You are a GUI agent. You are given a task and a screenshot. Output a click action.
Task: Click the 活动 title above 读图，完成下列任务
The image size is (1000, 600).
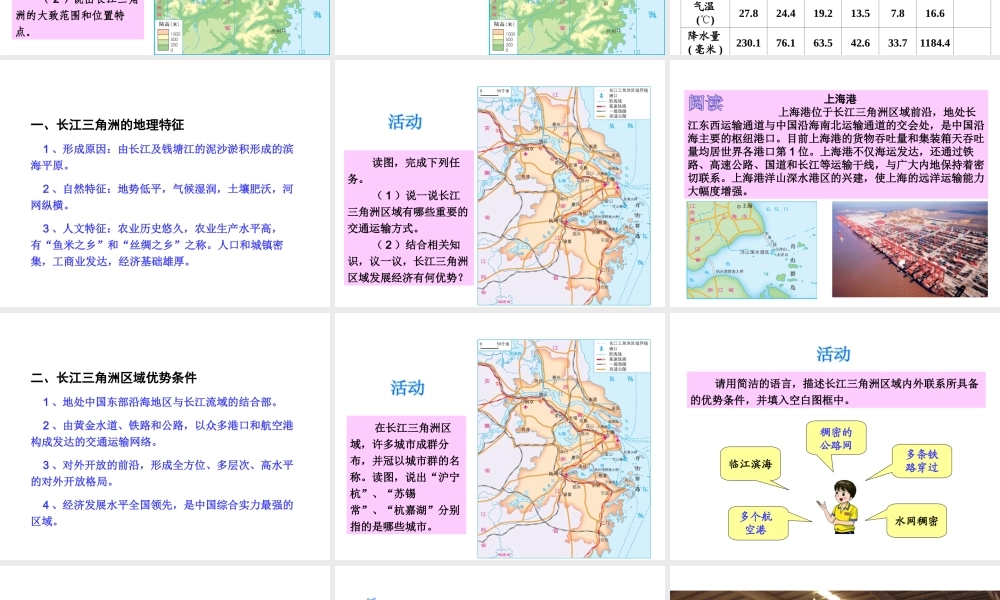pyautogui.click(x=405, y=122)
